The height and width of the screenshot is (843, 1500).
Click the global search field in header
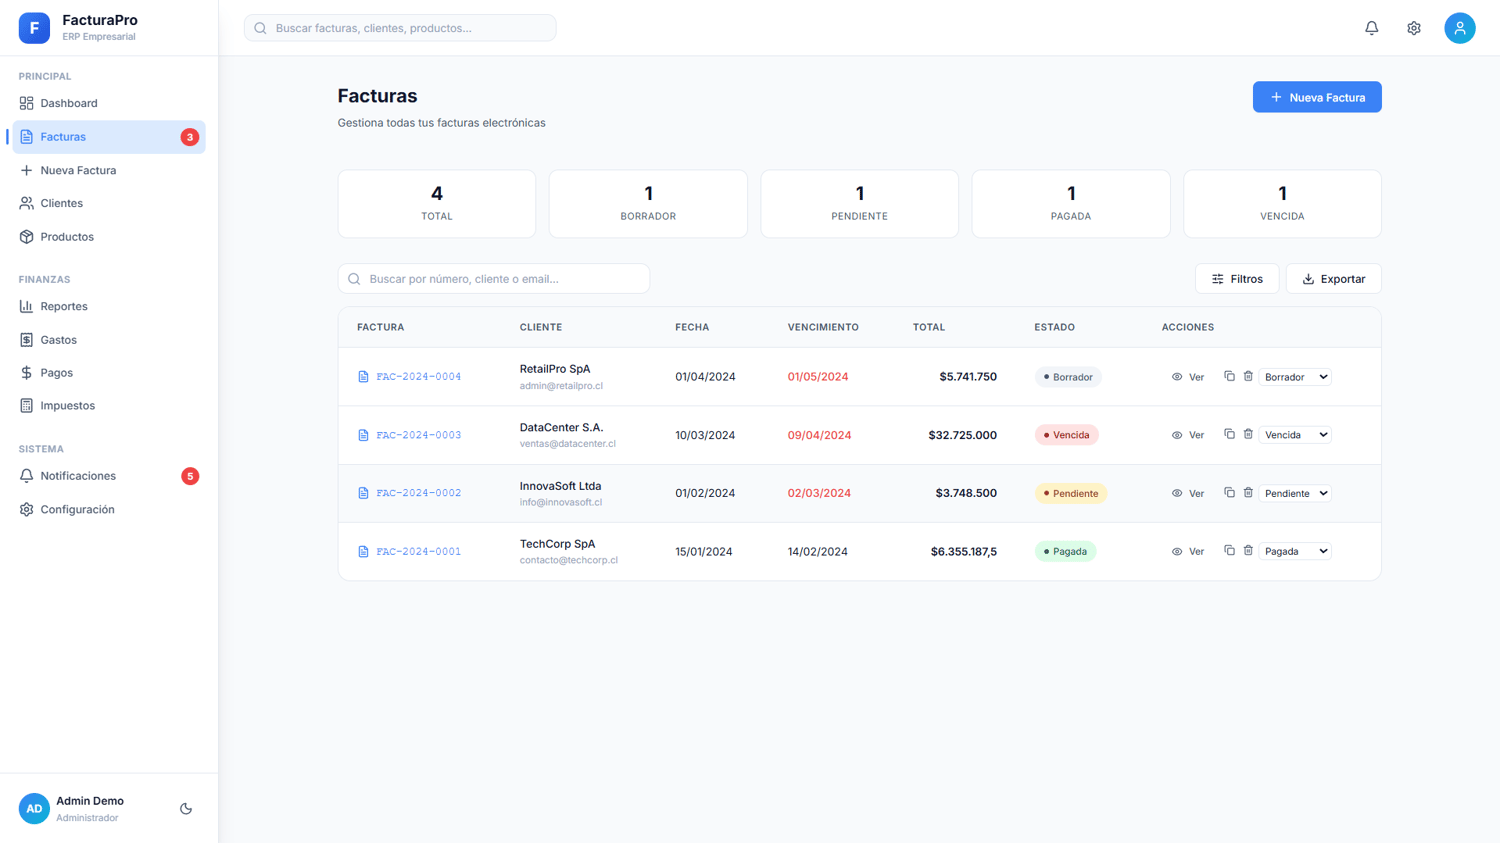pos(400,28)
